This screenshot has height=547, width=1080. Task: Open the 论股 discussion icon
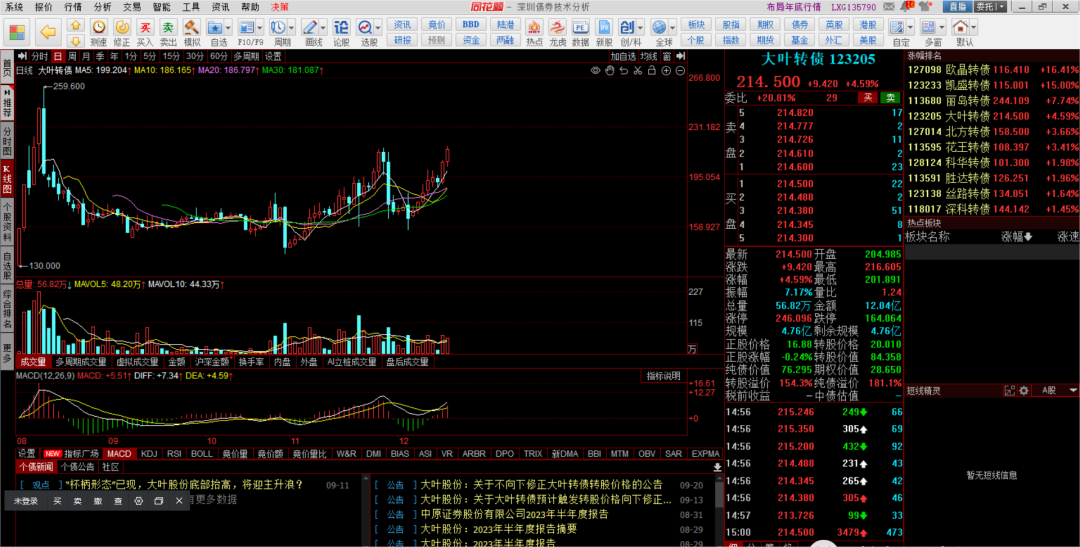pyautogui.click(x=341, y=28)
